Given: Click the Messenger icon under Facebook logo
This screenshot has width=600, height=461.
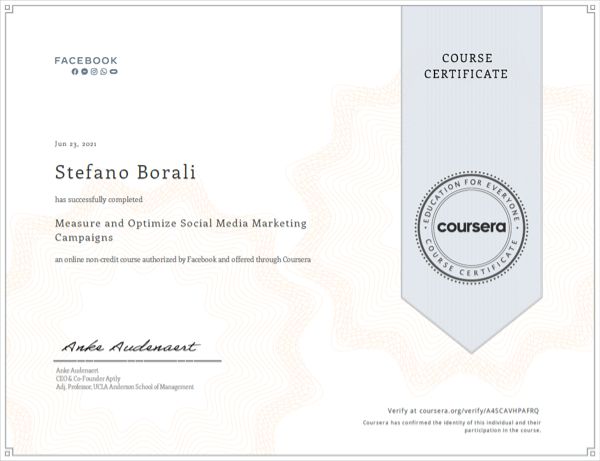Looking at the screenshot, I should coord(85,72).
